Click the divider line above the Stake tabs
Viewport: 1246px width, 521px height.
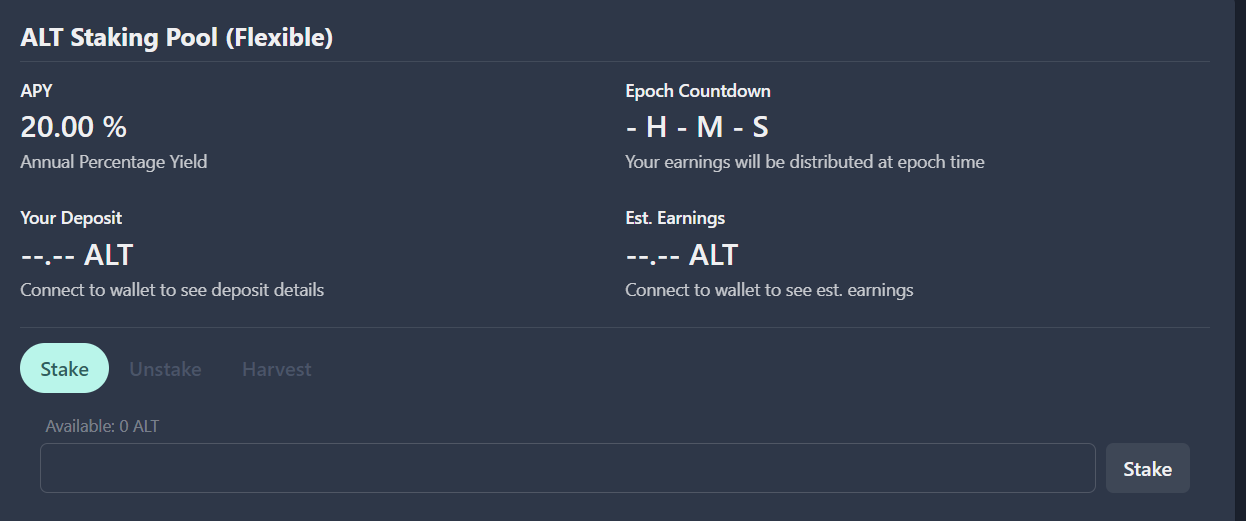click(615, 327)
